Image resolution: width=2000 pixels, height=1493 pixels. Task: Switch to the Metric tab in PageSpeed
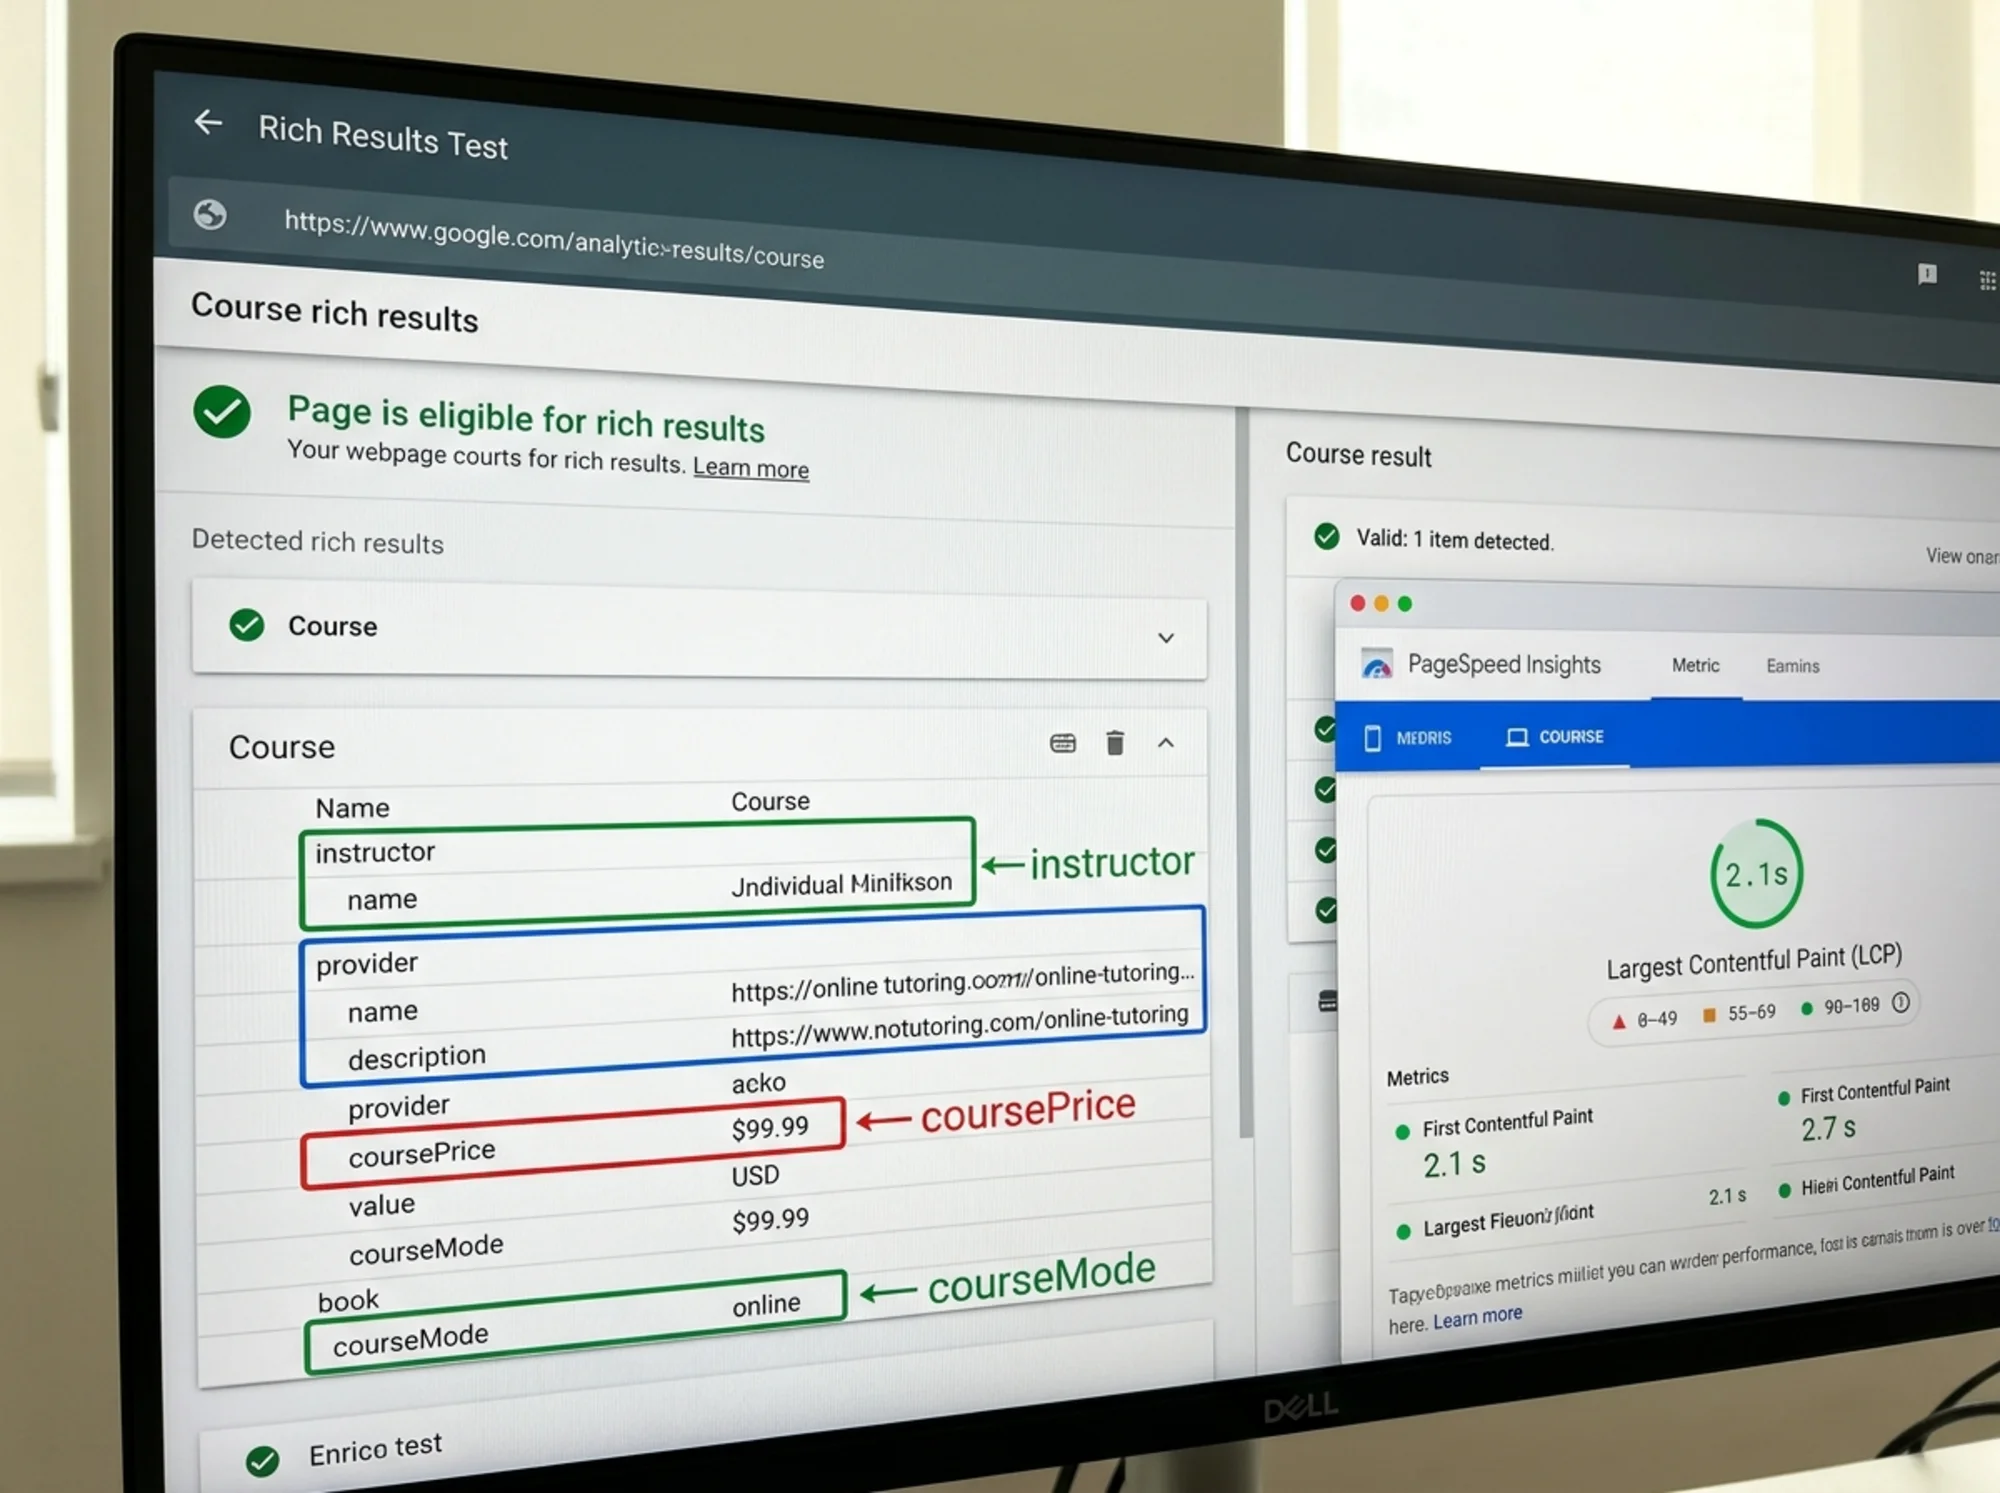click(x=1696, y=665)
